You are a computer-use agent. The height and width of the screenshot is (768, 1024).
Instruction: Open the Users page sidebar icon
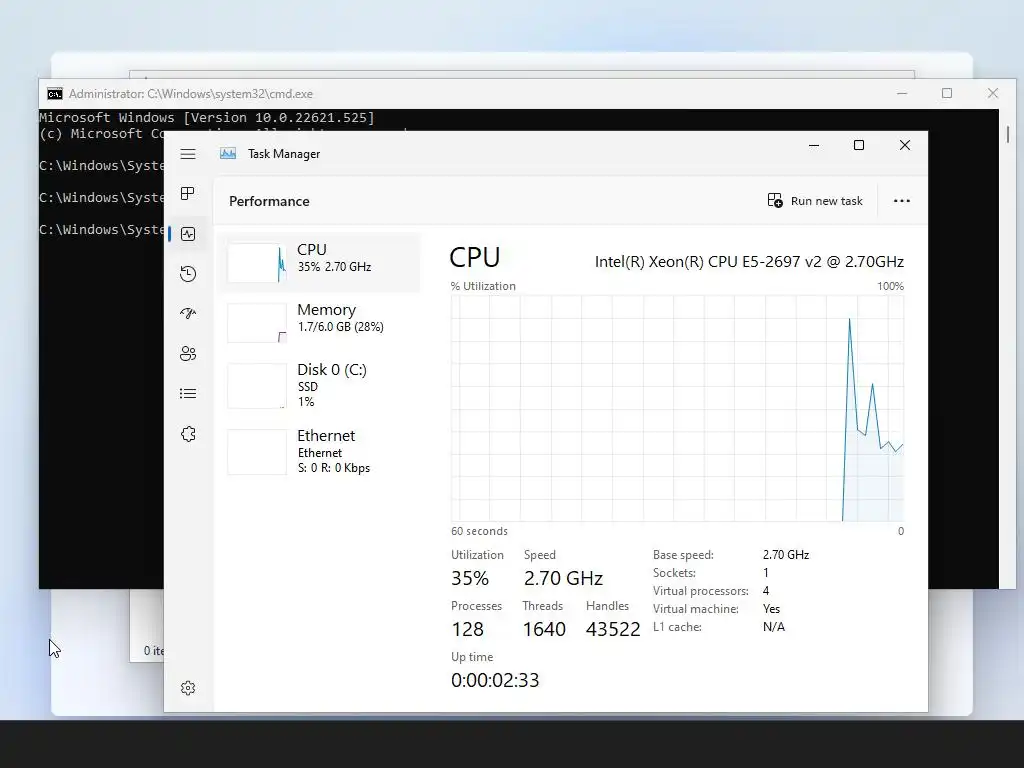188,354
